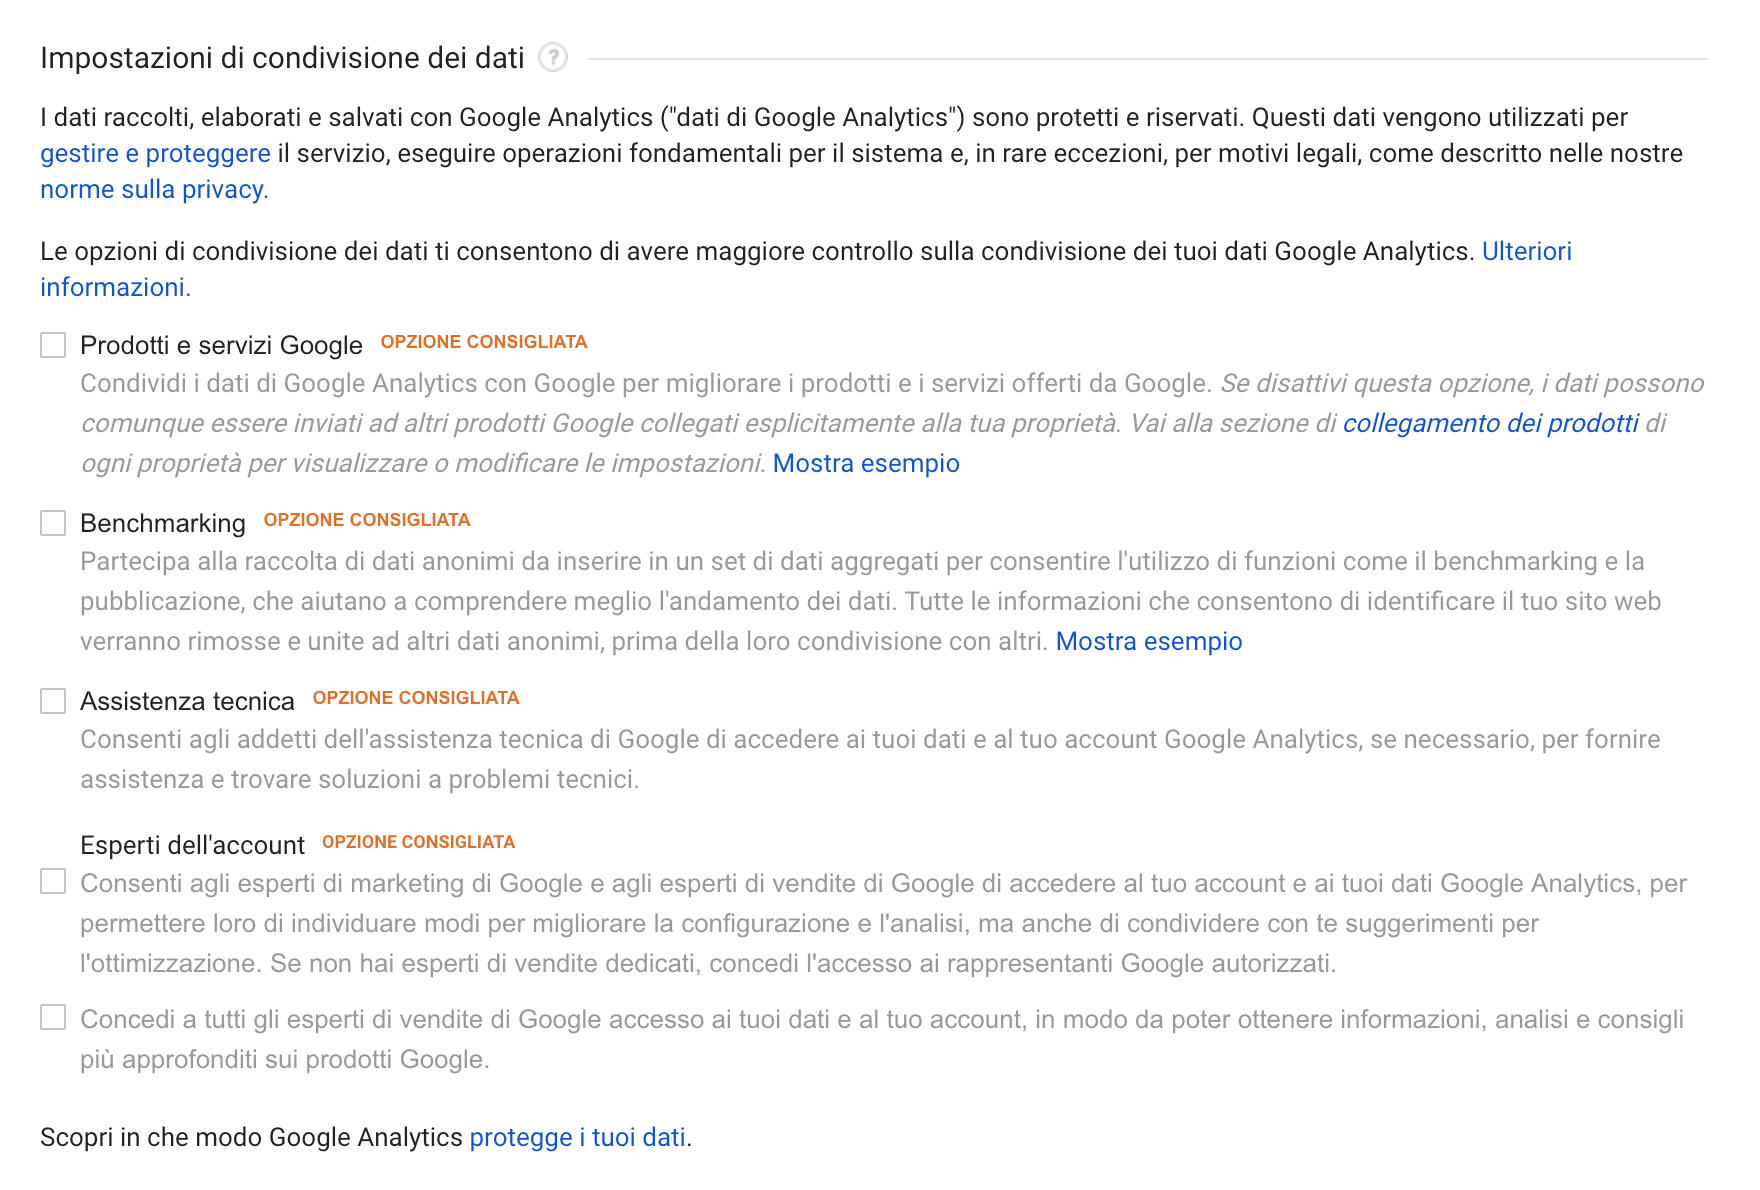Viewport: 1760px width, 1190px height.
Task: Open the "protegge i tuoi dati" link
Action: click(578, 1137)
